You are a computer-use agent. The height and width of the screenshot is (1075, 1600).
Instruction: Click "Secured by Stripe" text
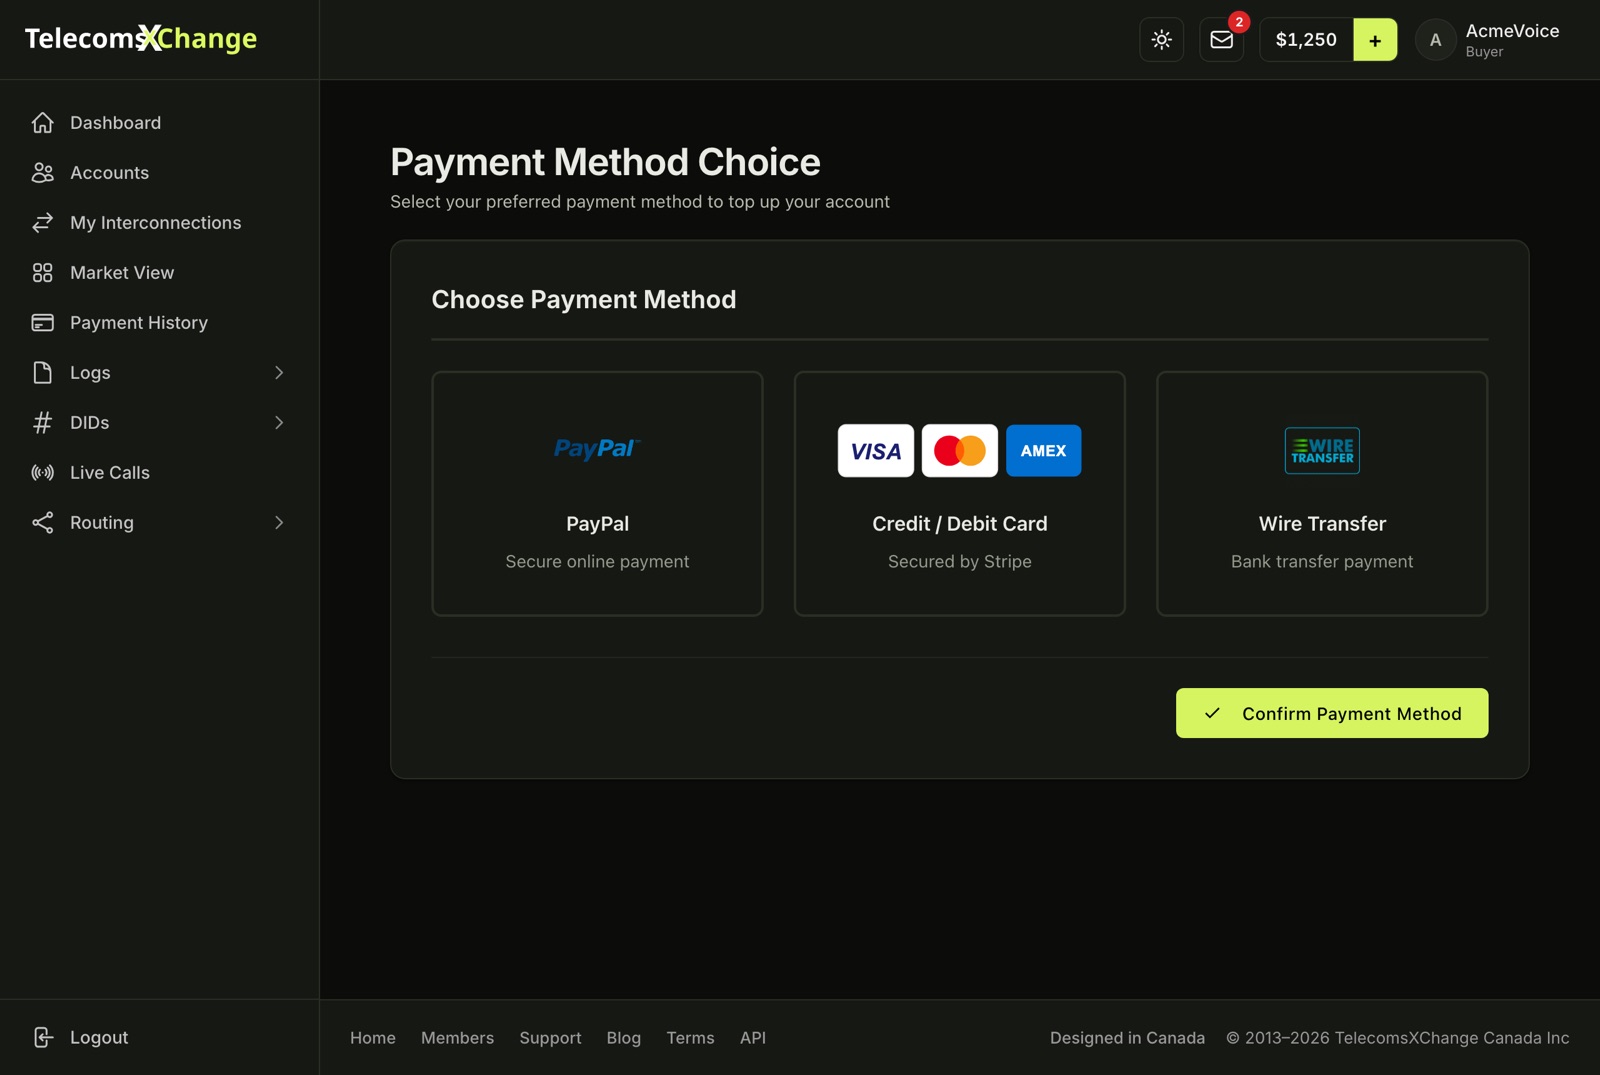(959, 561)
